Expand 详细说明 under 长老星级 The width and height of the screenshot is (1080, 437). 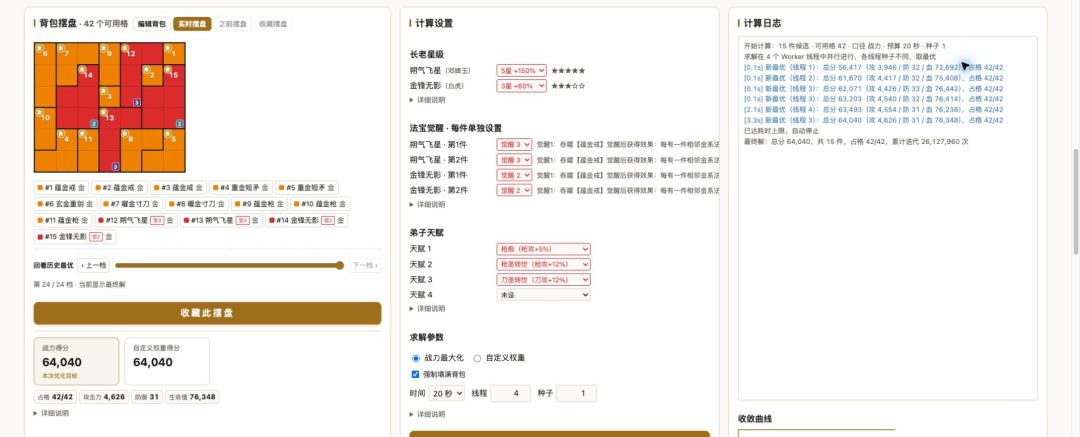(427, 100)
